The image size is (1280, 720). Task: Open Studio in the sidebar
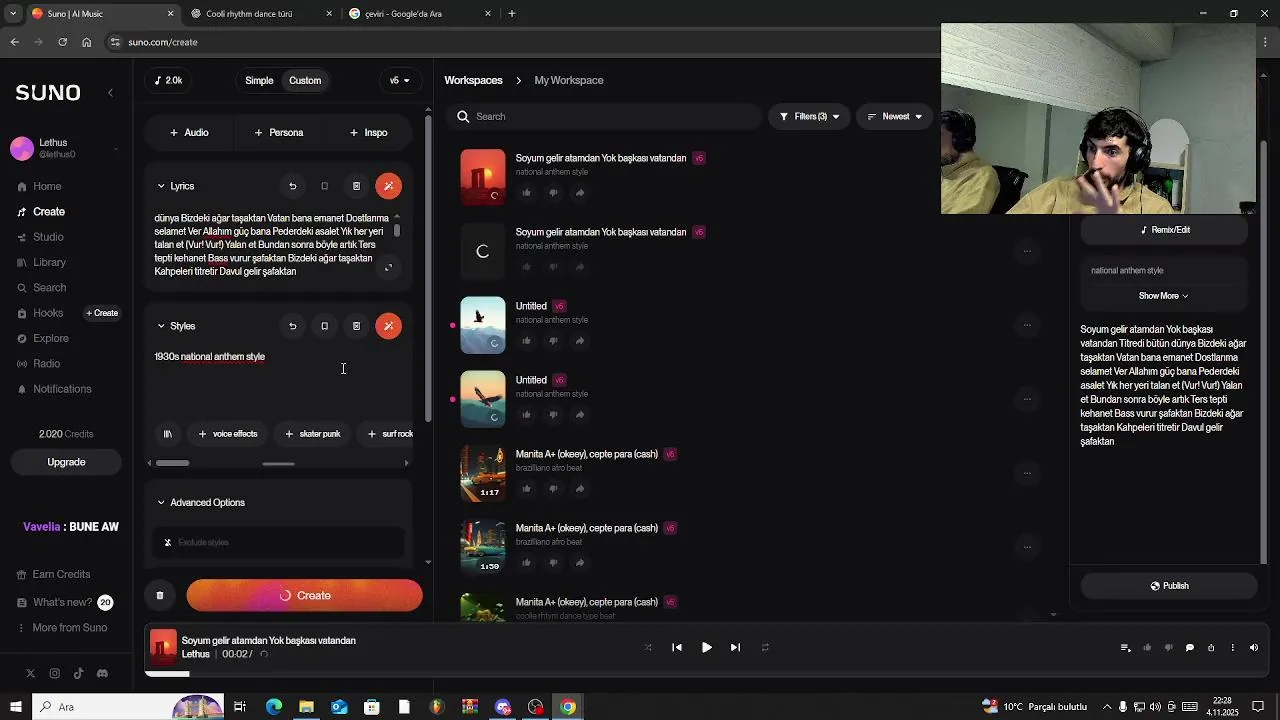pyautogui.click(x=48, y=237)
